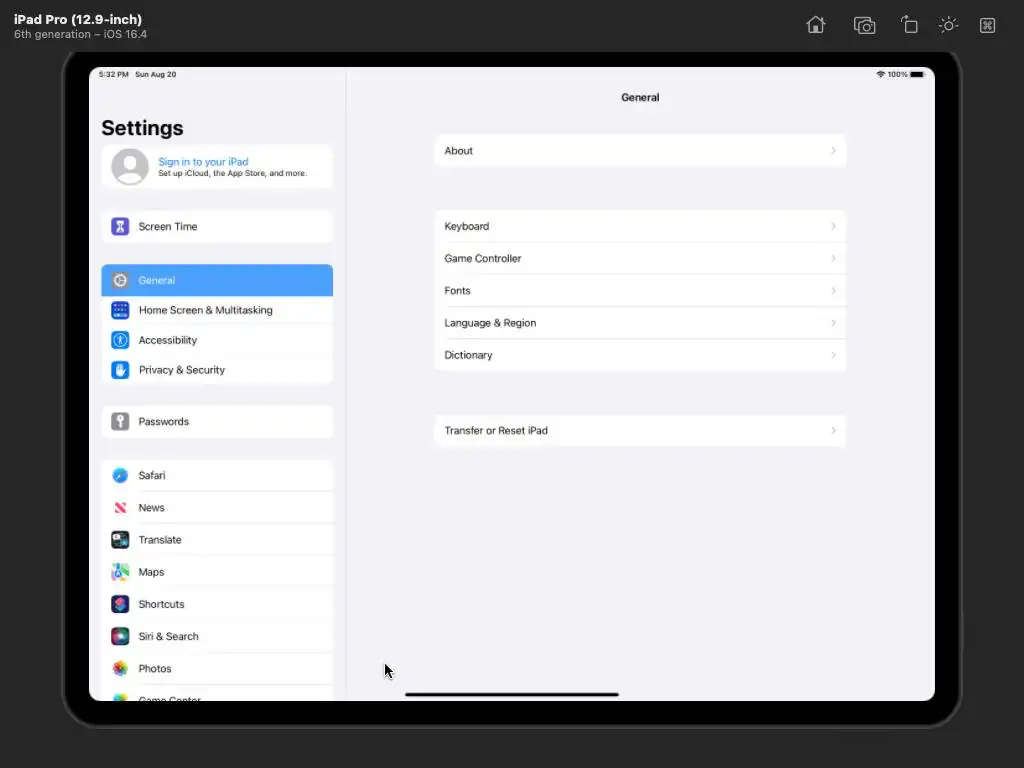Image resolution: width=1024 pixels, height=768 pixels.
Task: Rotate the device with the rotate icon
Action: click(x=908, y=25)
